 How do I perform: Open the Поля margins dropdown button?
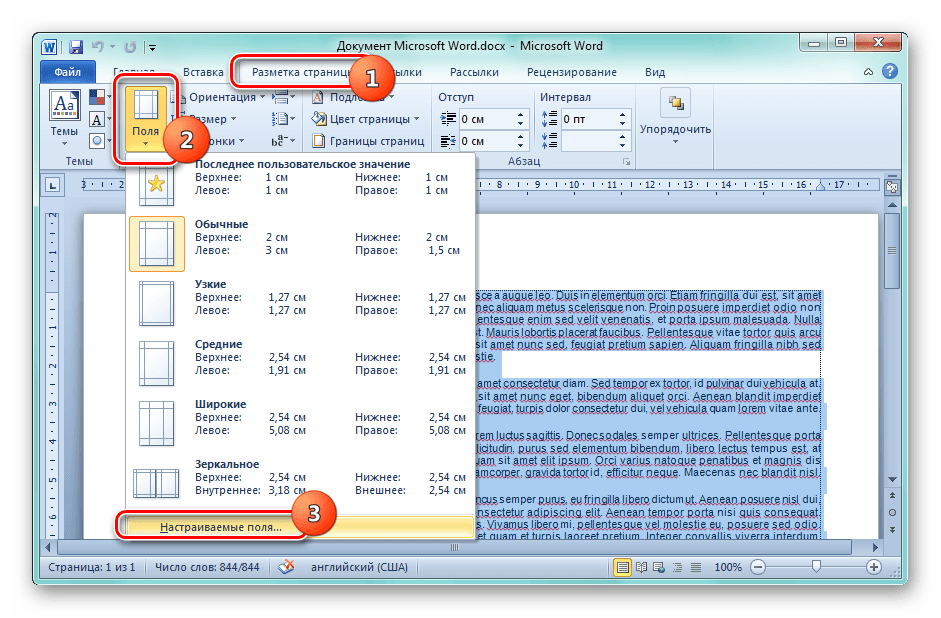point(146,120)
